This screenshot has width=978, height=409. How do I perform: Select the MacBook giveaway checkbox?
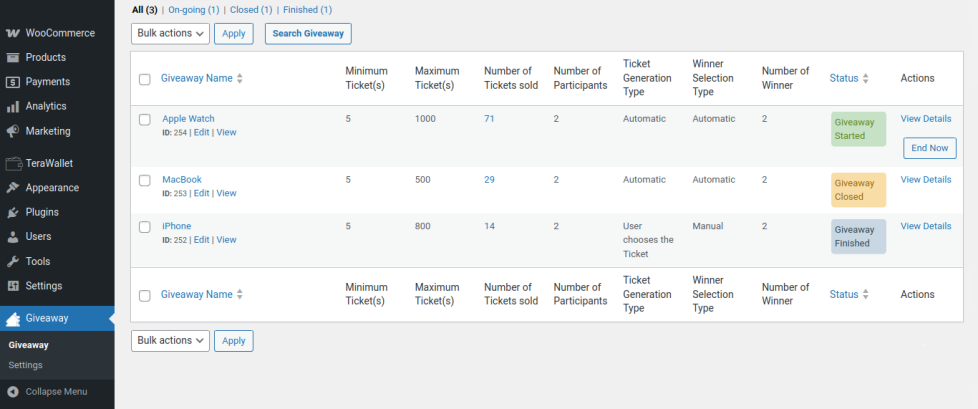pyautogui.click(x=145, y=181)
